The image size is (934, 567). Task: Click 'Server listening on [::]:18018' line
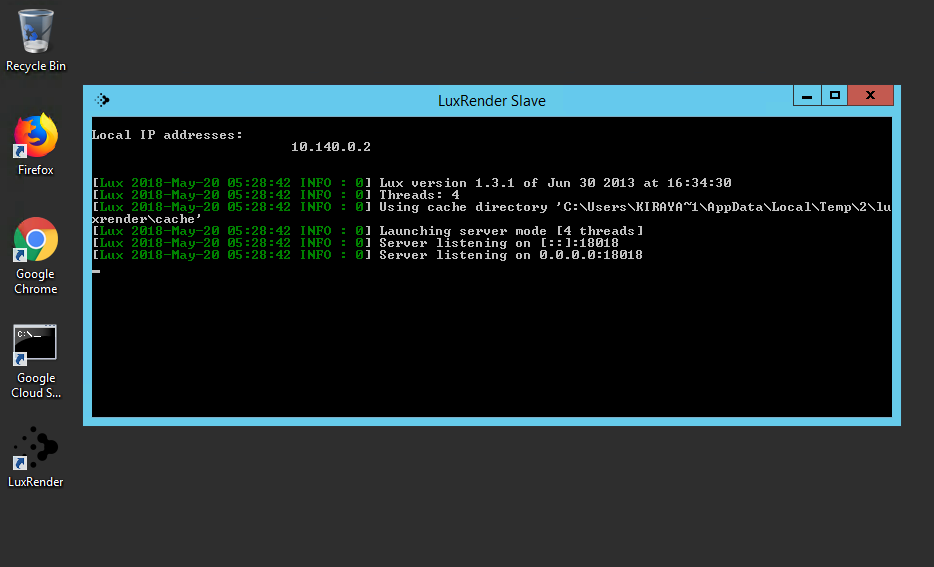pos(356,243)
